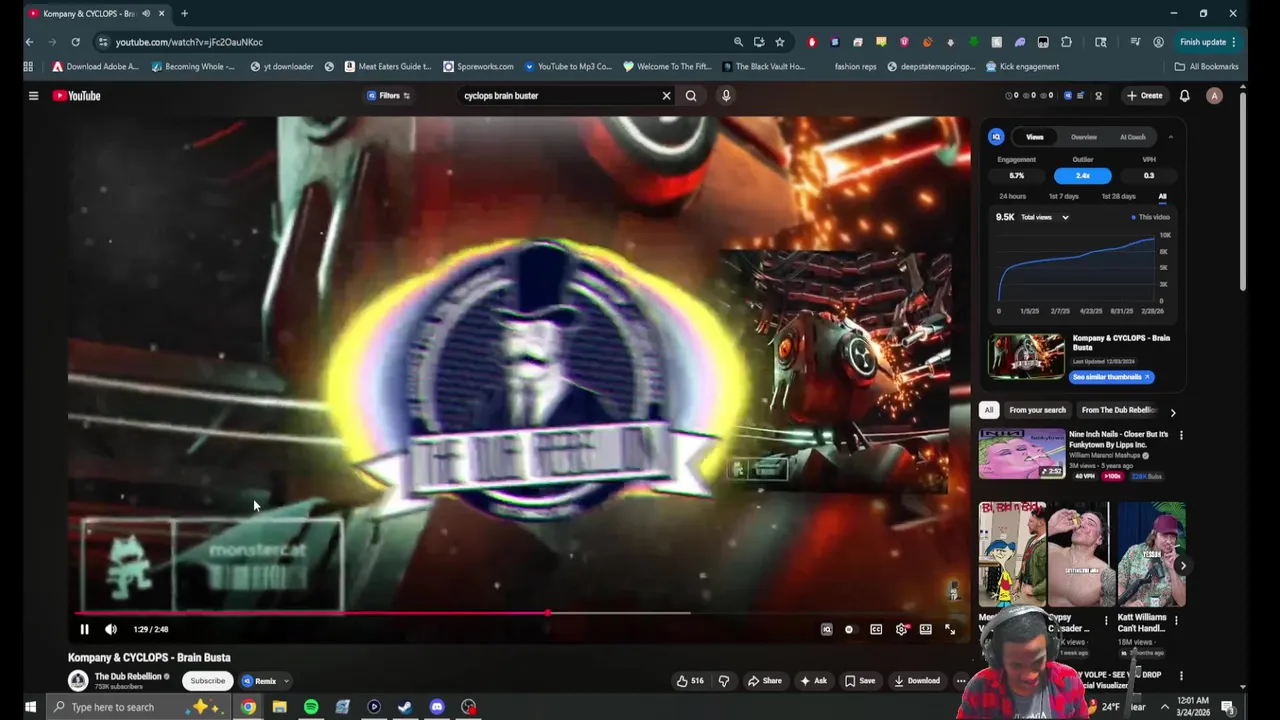The width and height of the screenshot is (1280, 720).
Task: Collapse the IQ panel with the chevron
Action: tap(1170, 137)
